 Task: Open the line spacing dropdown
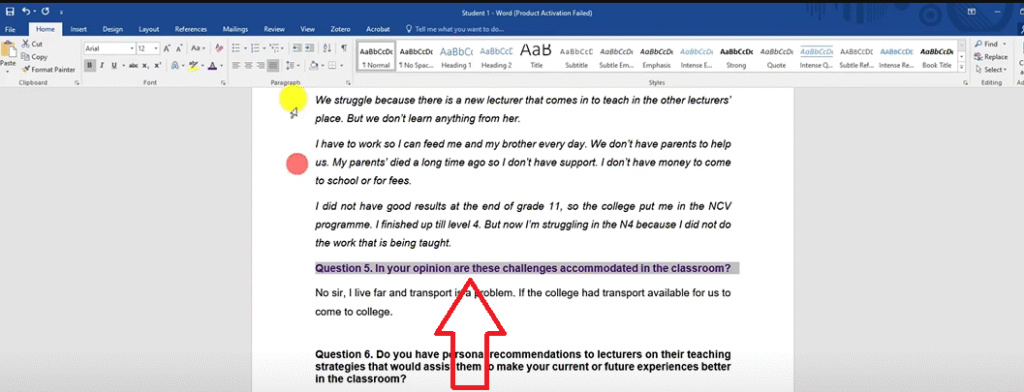[x=292, y=65]
